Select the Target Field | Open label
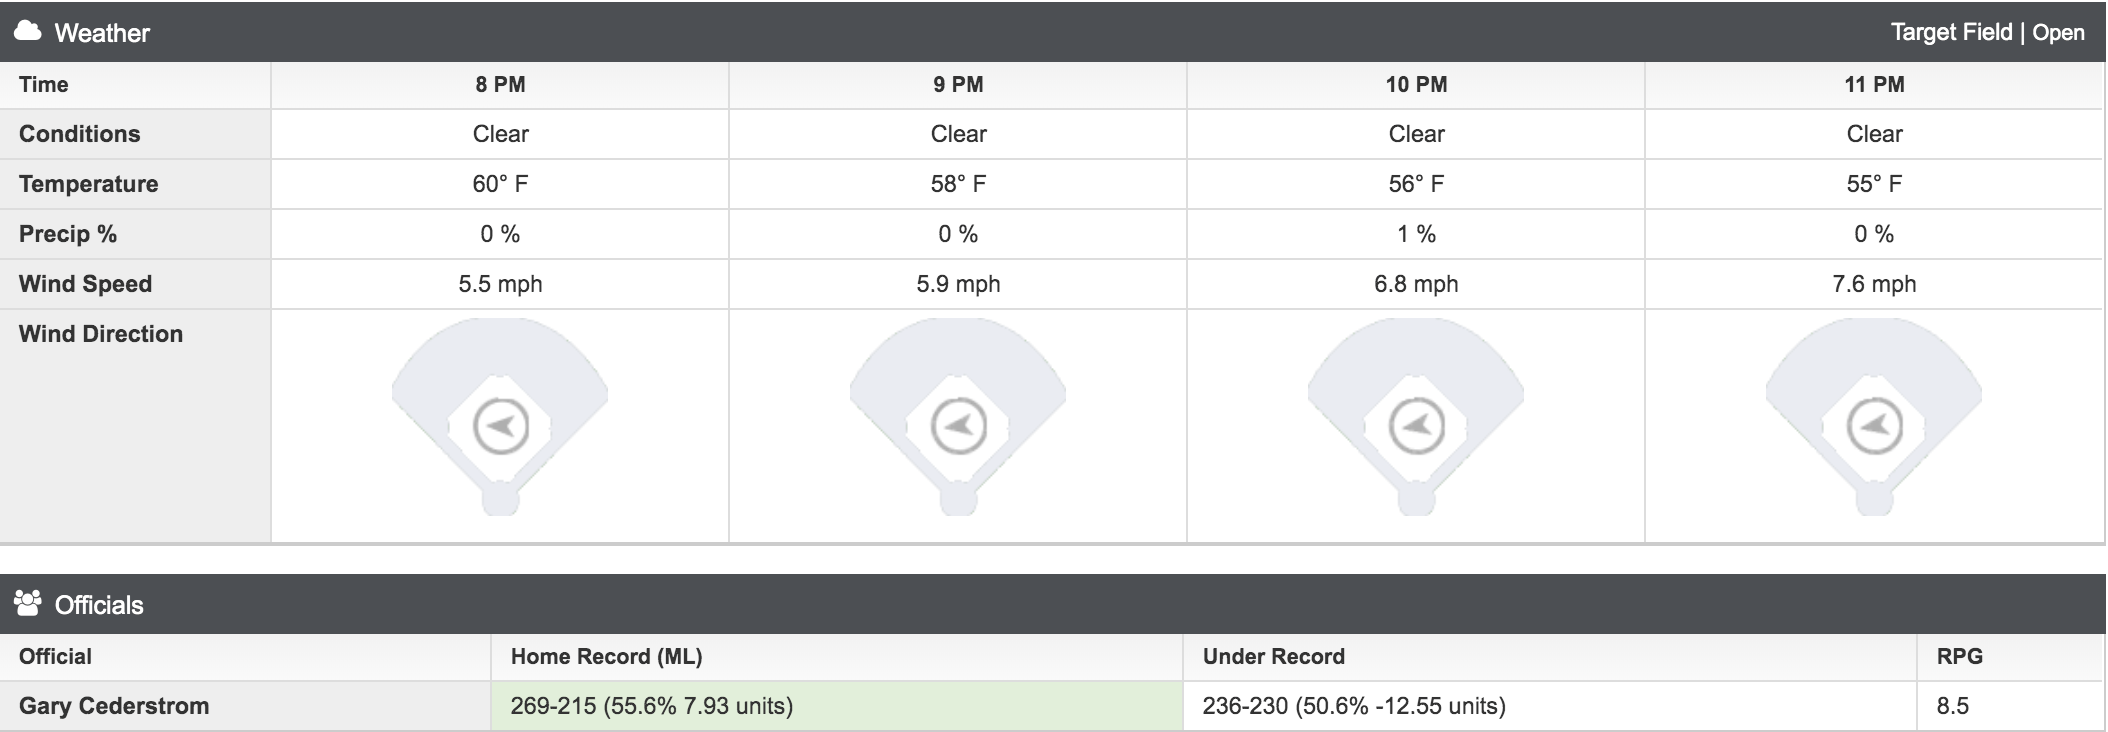The image size is (2108, 732). pos(1987,32)
